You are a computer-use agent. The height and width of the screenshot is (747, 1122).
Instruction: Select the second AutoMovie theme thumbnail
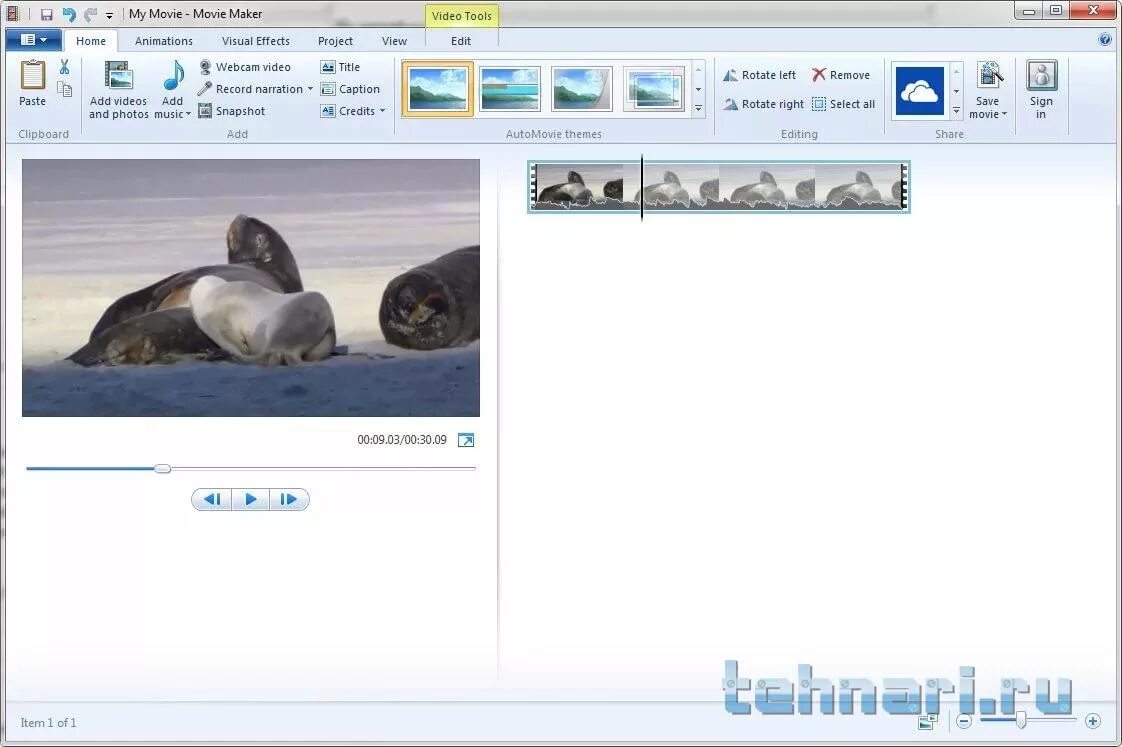[510, 88]
